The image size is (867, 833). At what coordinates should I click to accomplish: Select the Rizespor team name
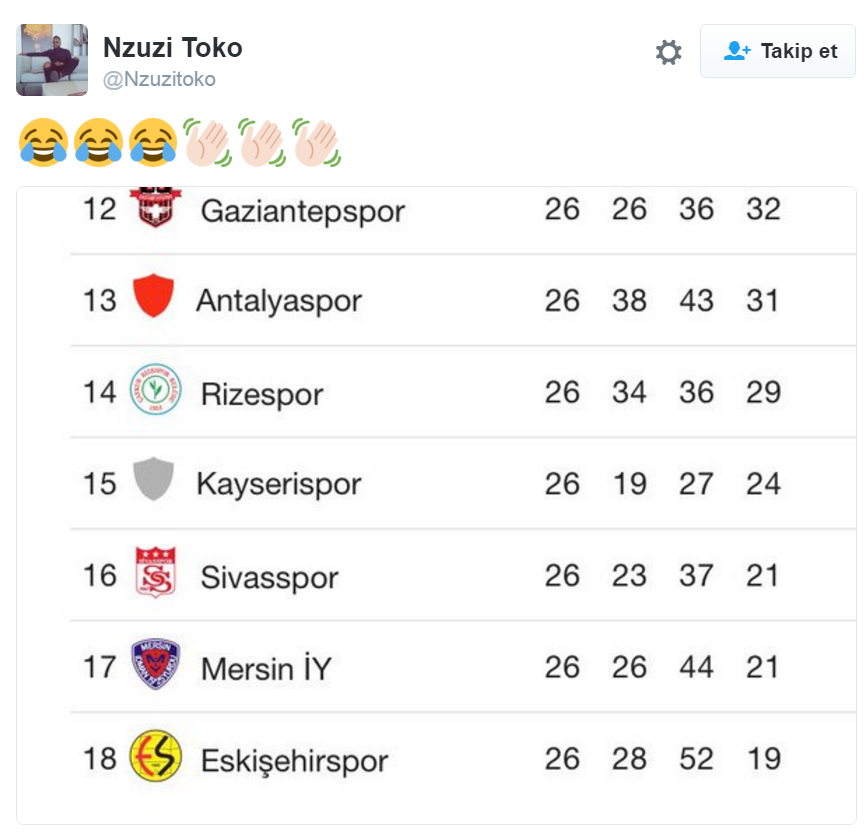262,393
